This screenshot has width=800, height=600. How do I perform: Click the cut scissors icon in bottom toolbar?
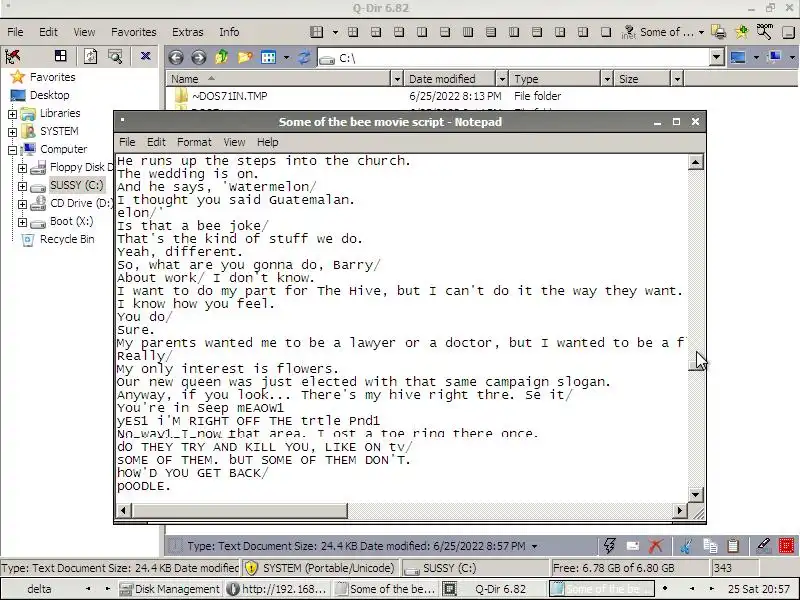coord(686,545)
